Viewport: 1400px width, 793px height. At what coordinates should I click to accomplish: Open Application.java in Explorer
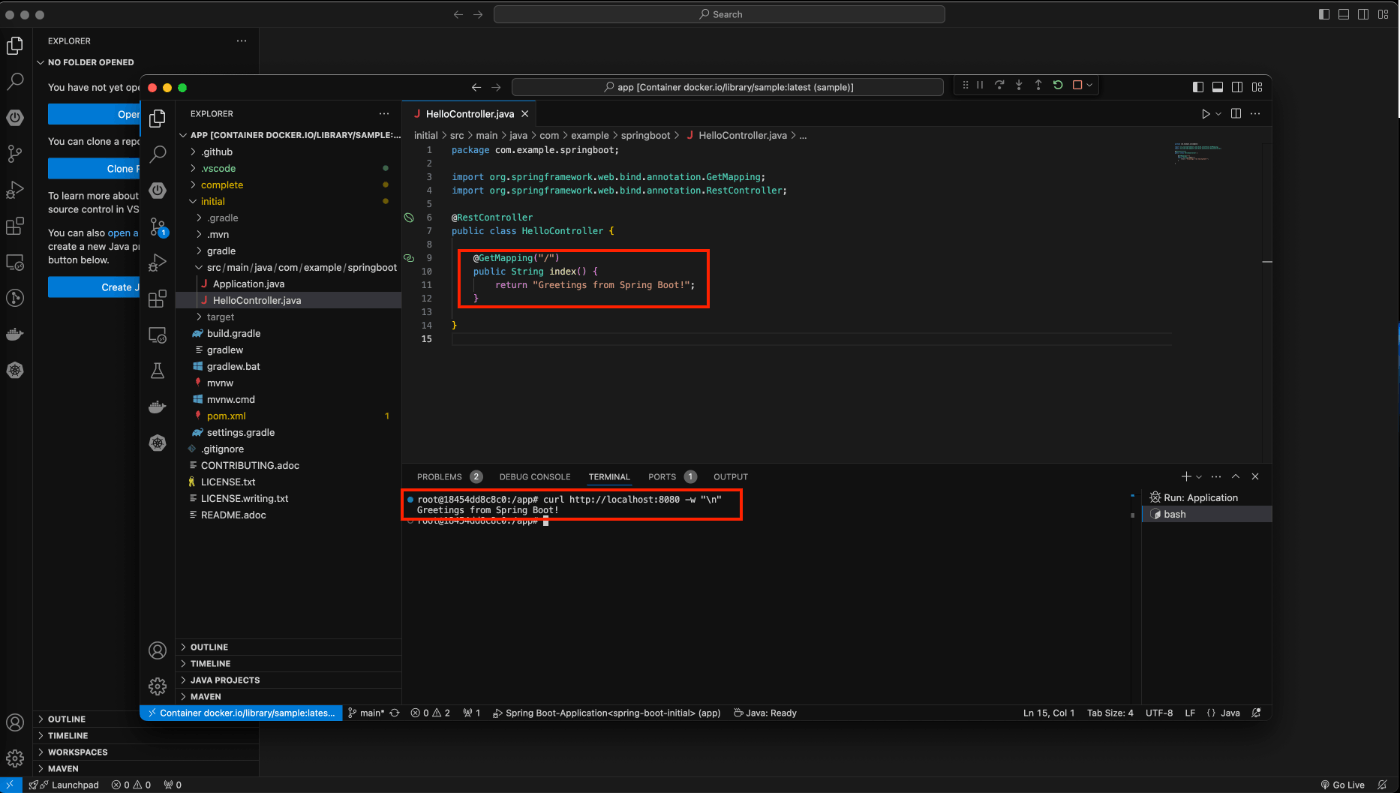click(288, 284)
